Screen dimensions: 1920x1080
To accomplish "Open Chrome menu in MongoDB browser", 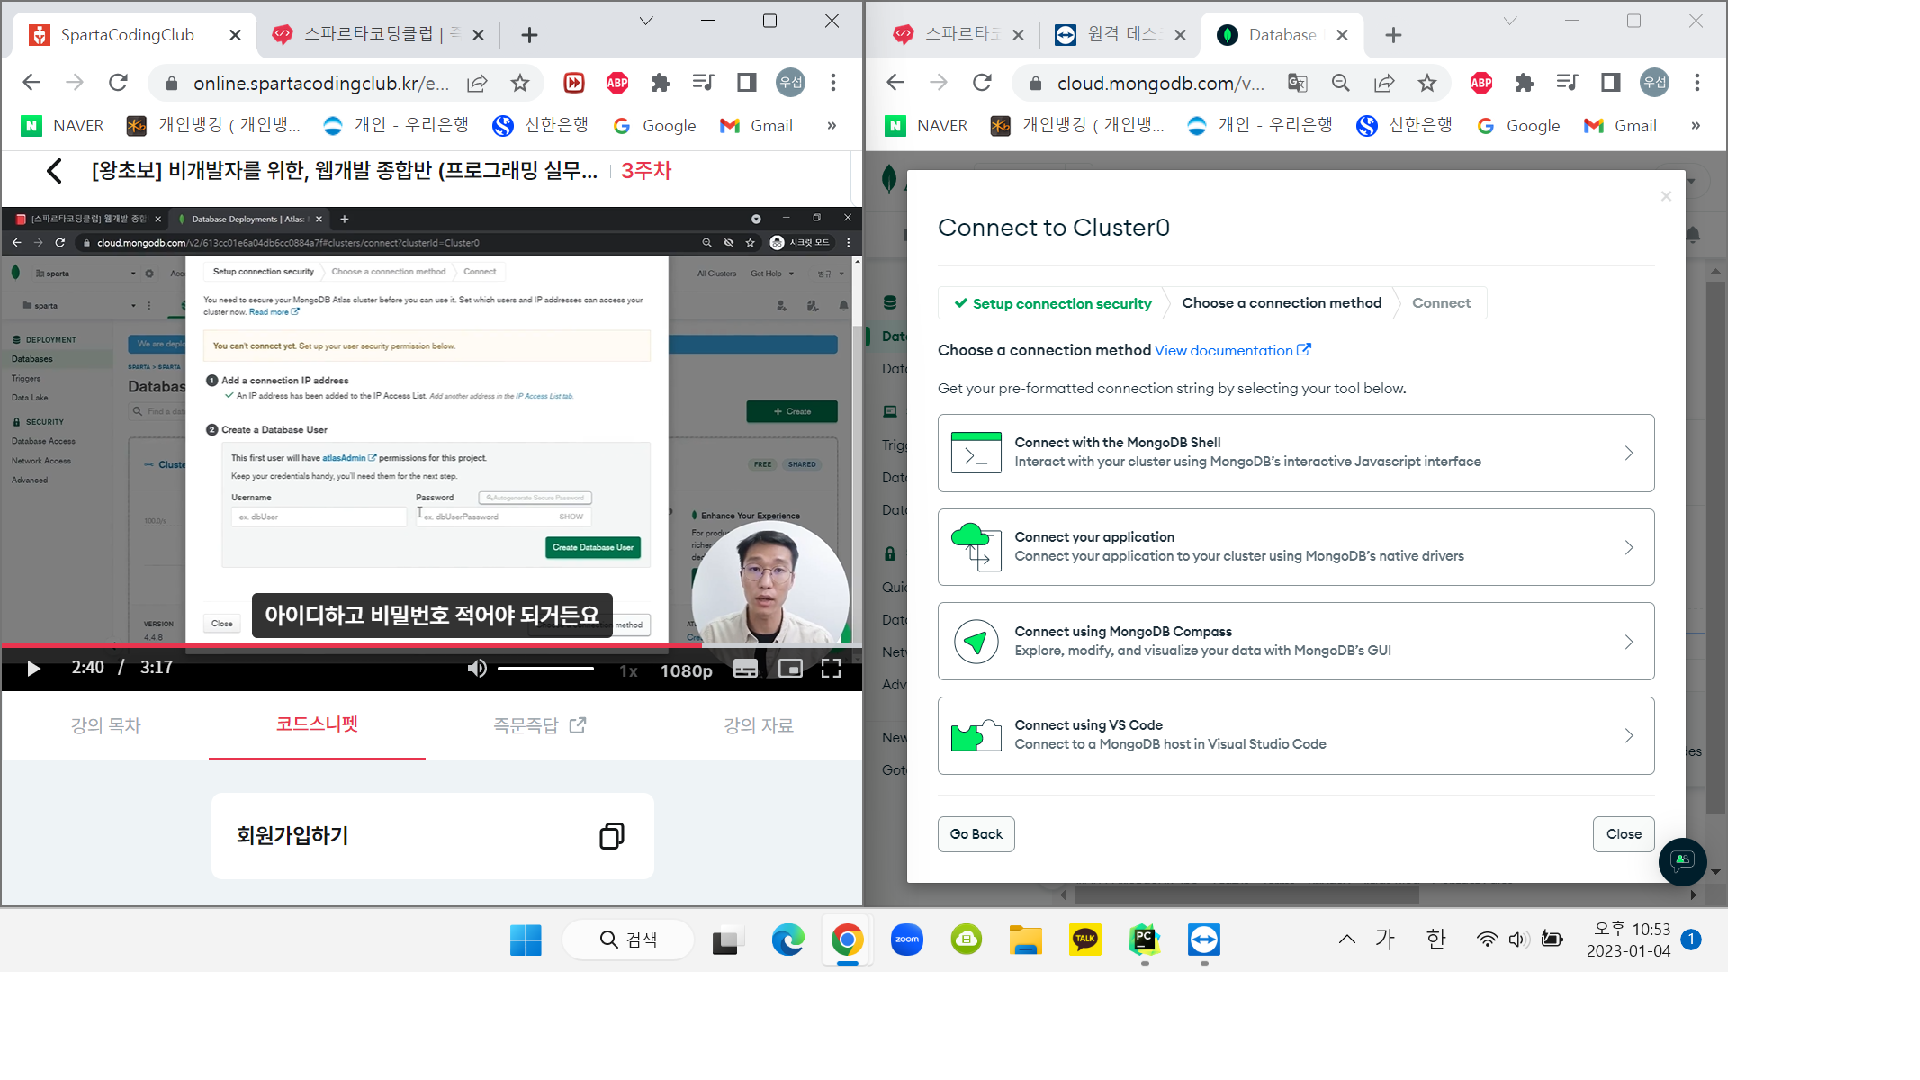I will [1697, 83].
